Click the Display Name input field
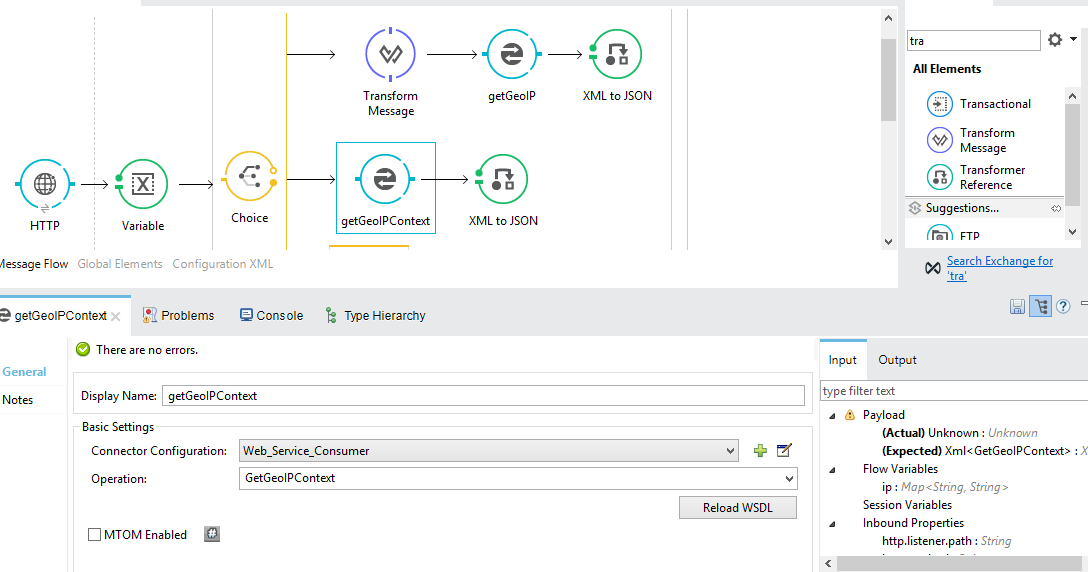1088x572 pixels. tap(483, 396)
